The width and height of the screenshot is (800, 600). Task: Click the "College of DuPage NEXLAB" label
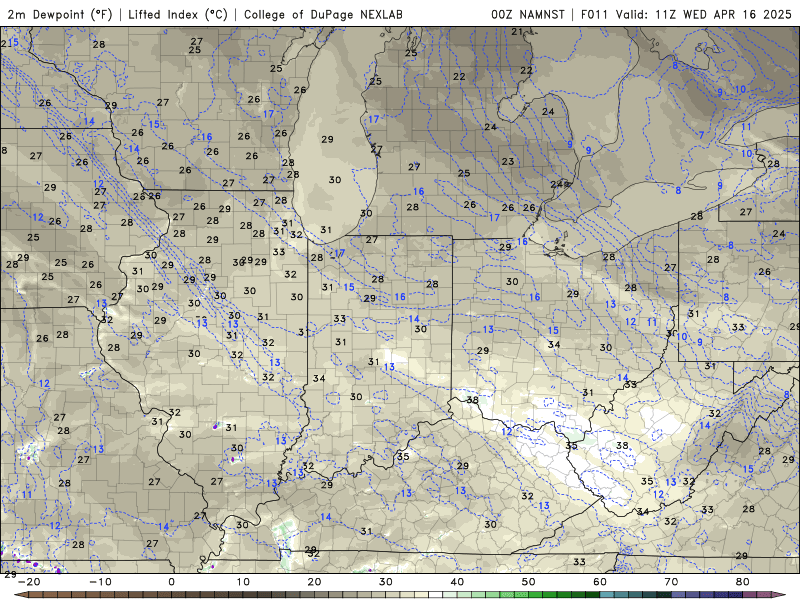point(323,14)
